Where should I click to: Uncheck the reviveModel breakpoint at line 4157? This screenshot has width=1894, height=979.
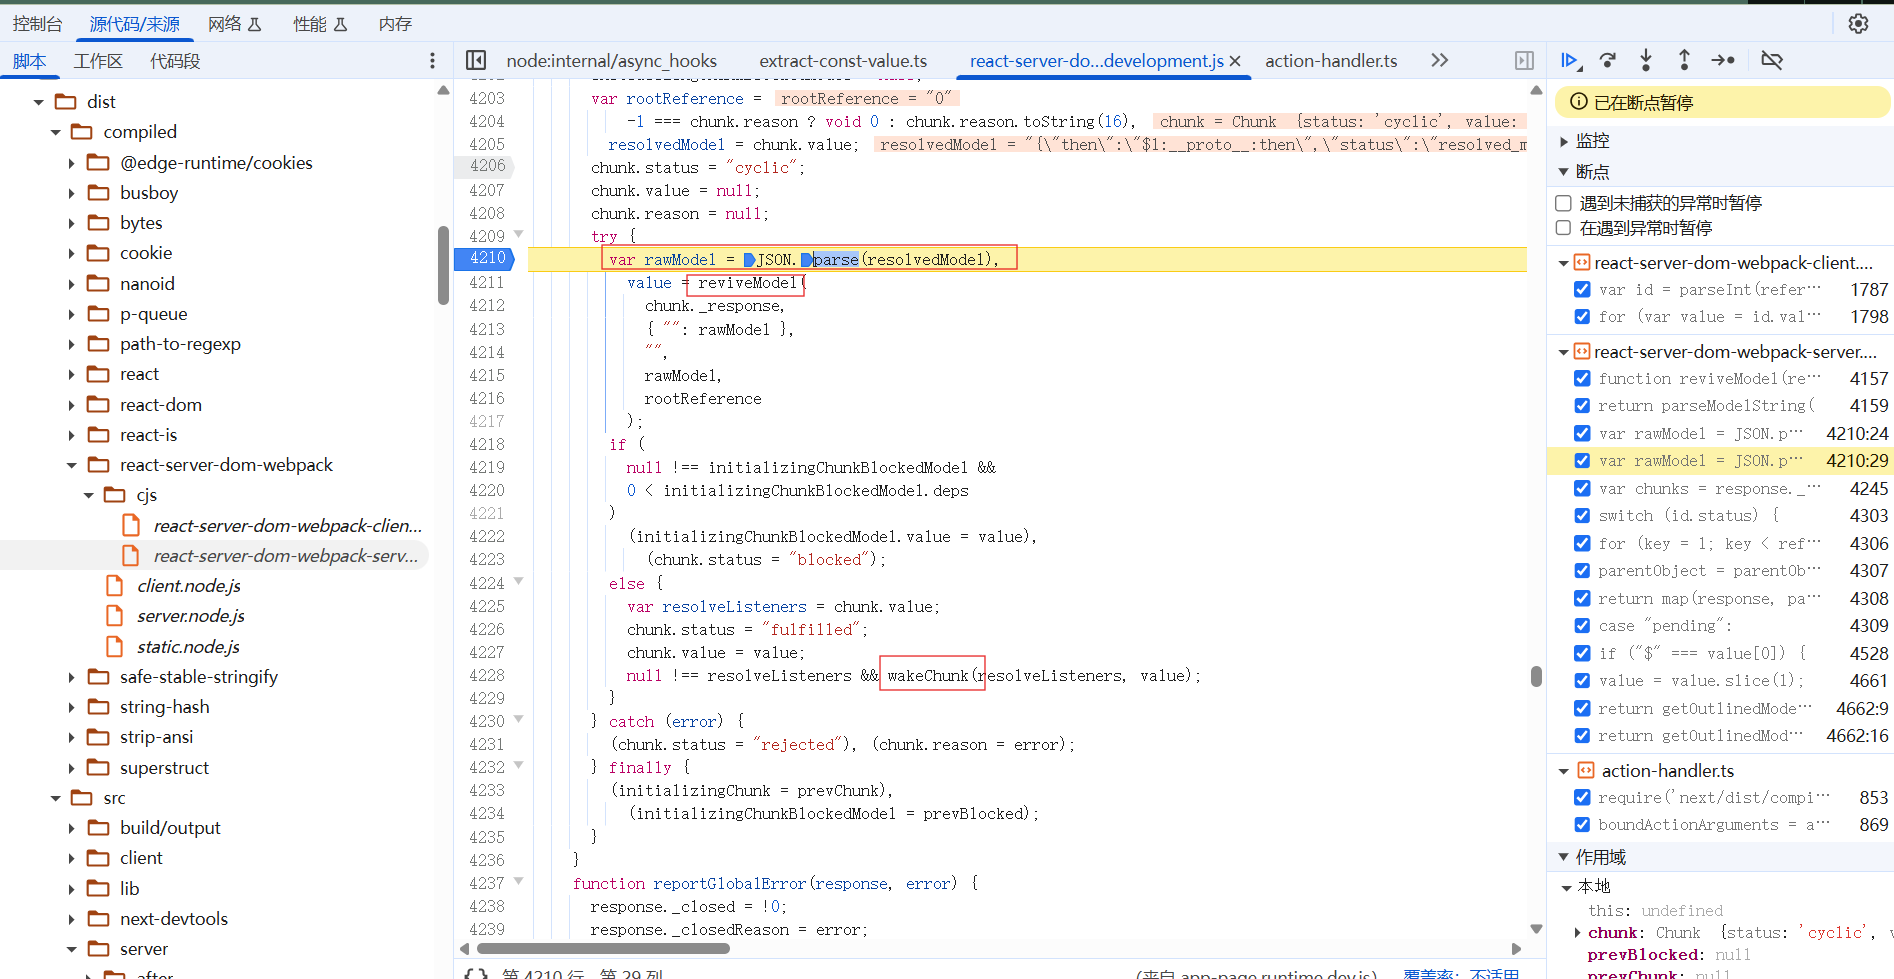(1582, 379)
